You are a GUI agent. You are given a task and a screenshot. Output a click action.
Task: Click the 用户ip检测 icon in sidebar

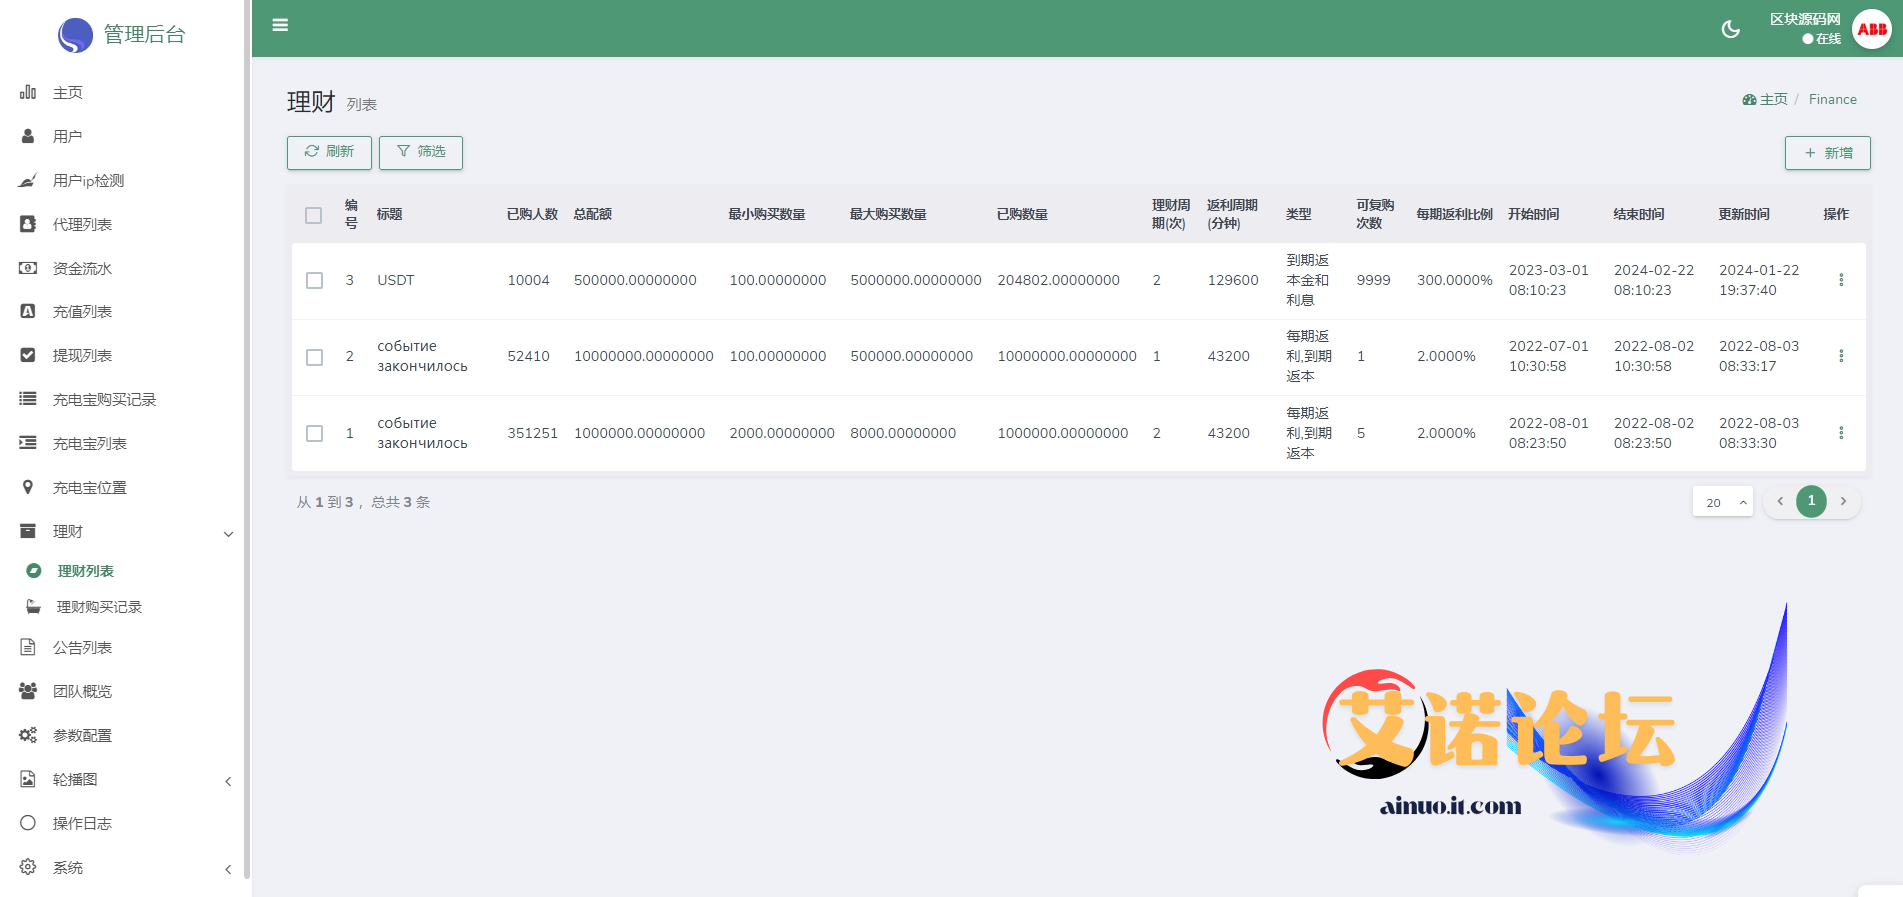tap(28, 180)
